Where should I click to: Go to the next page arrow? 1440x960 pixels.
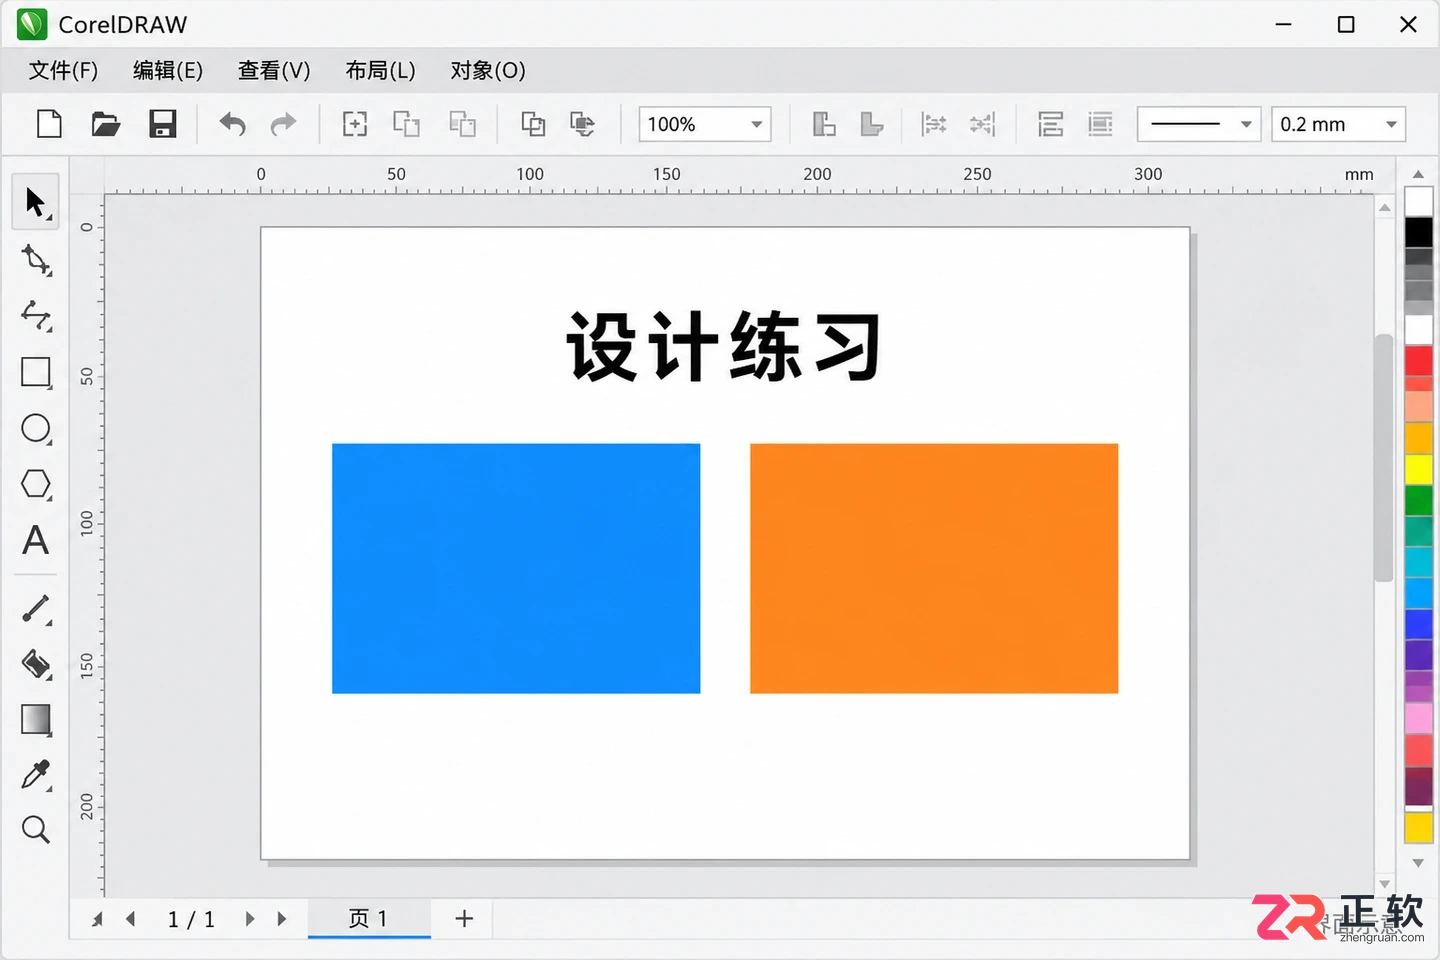(250, 918)
